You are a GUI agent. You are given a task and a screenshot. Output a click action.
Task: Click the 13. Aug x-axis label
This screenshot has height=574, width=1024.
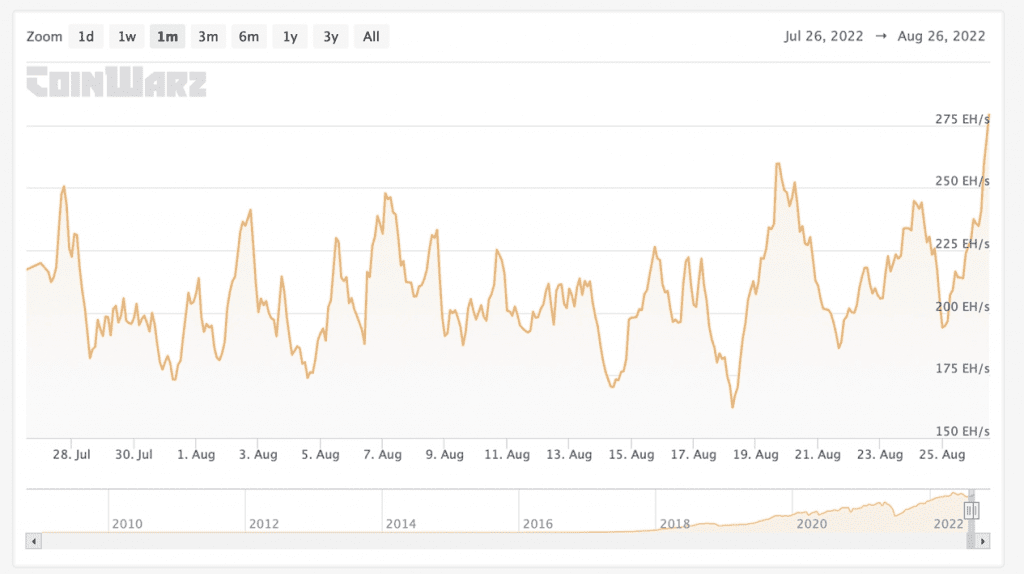click(x=569, y=454)
